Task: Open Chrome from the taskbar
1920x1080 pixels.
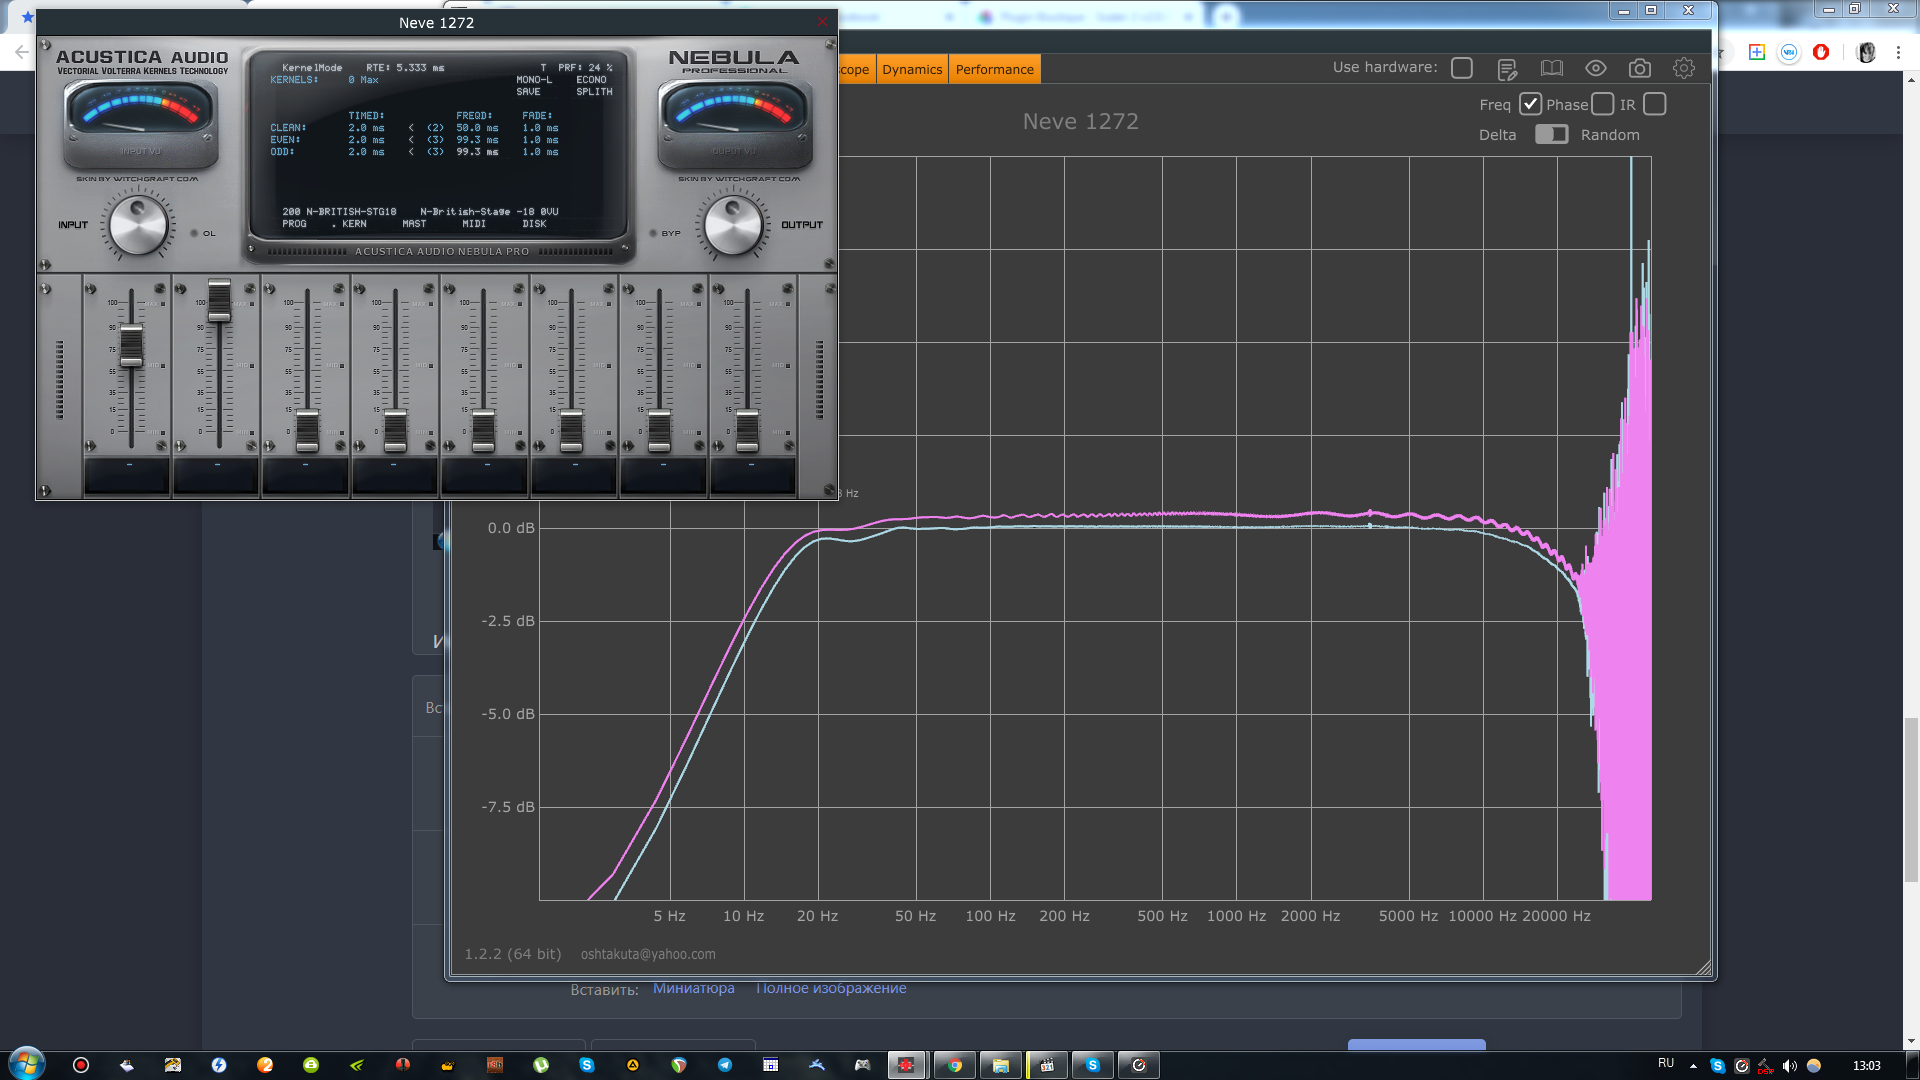Action: (954, 1065)
